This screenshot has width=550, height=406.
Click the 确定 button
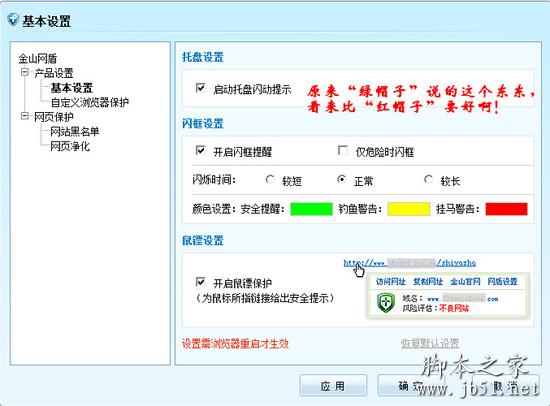click(x=411, y=386)
